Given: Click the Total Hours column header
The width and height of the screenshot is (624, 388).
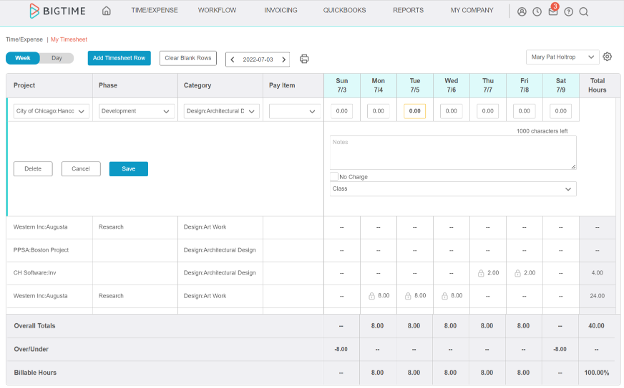Looking at the screenshot, I should tap(597, 85).
